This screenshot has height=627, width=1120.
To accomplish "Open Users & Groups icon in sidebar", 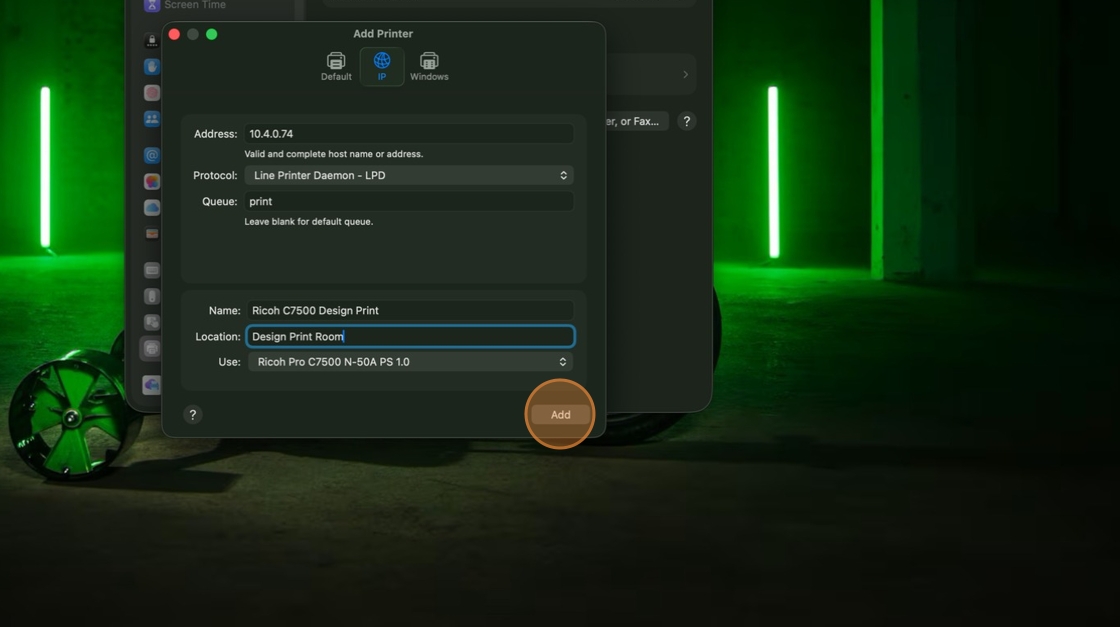I will (x=151, y=119).
